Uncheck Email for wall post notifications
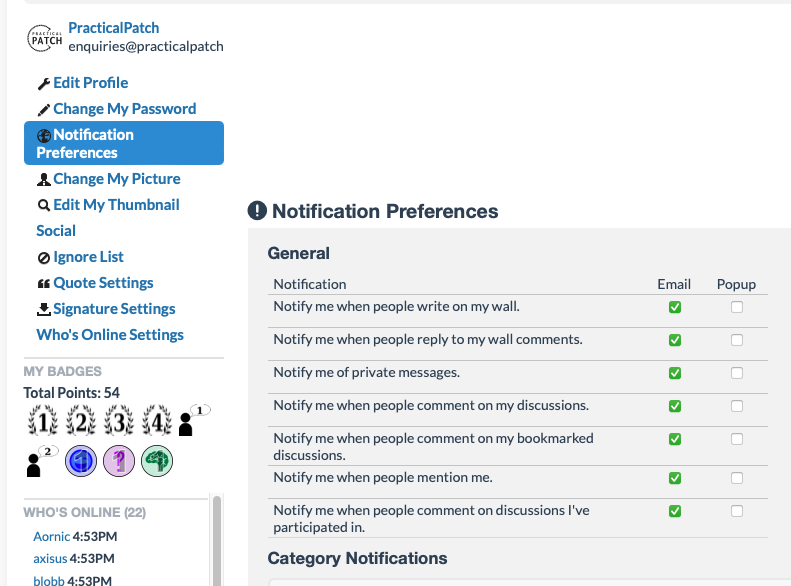This screenshot has width=791, height=586. 675,307
